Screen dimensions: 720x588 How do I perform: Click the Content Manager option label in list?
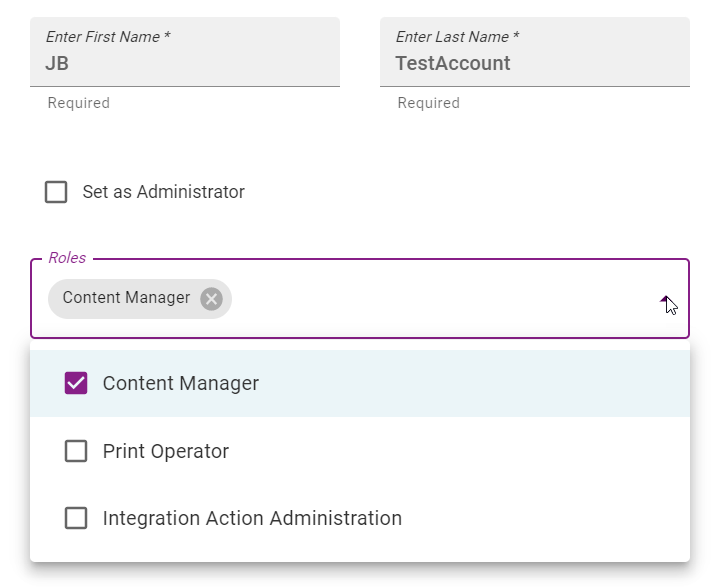180,383
